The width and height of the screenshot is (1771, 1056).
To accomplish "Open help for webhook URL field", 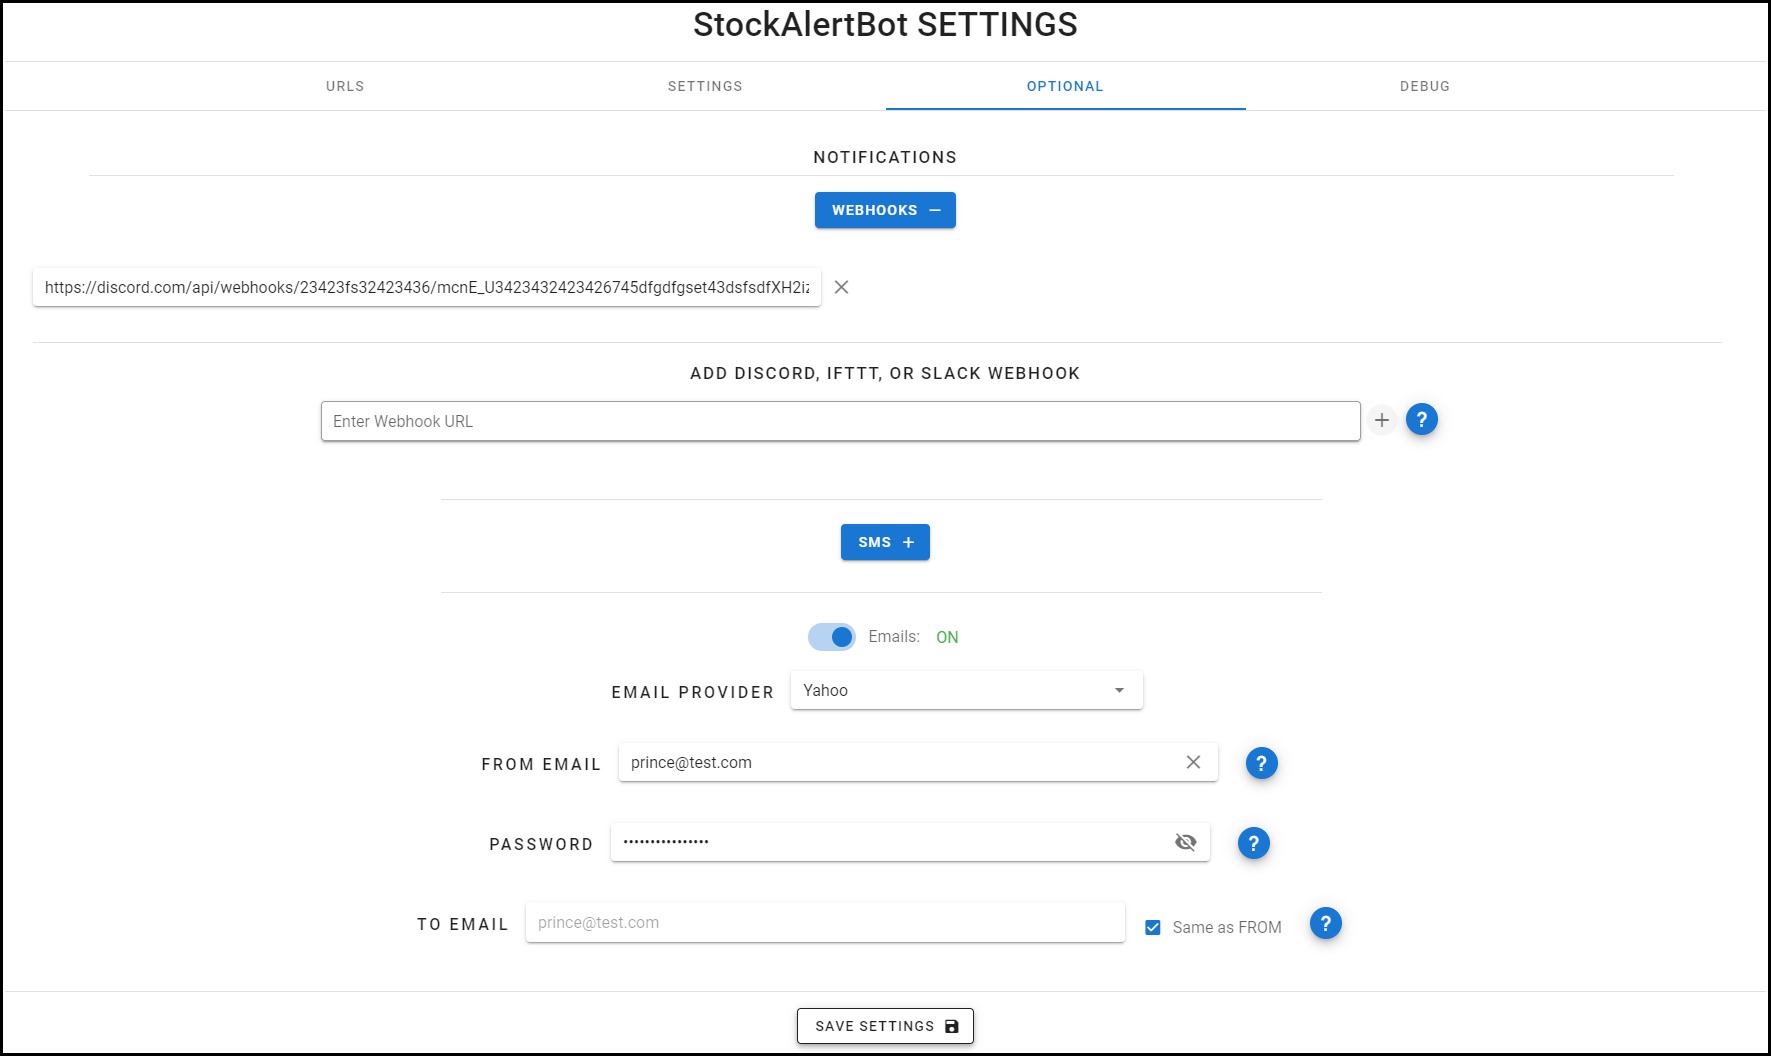I will click(x=1421, y=420).
